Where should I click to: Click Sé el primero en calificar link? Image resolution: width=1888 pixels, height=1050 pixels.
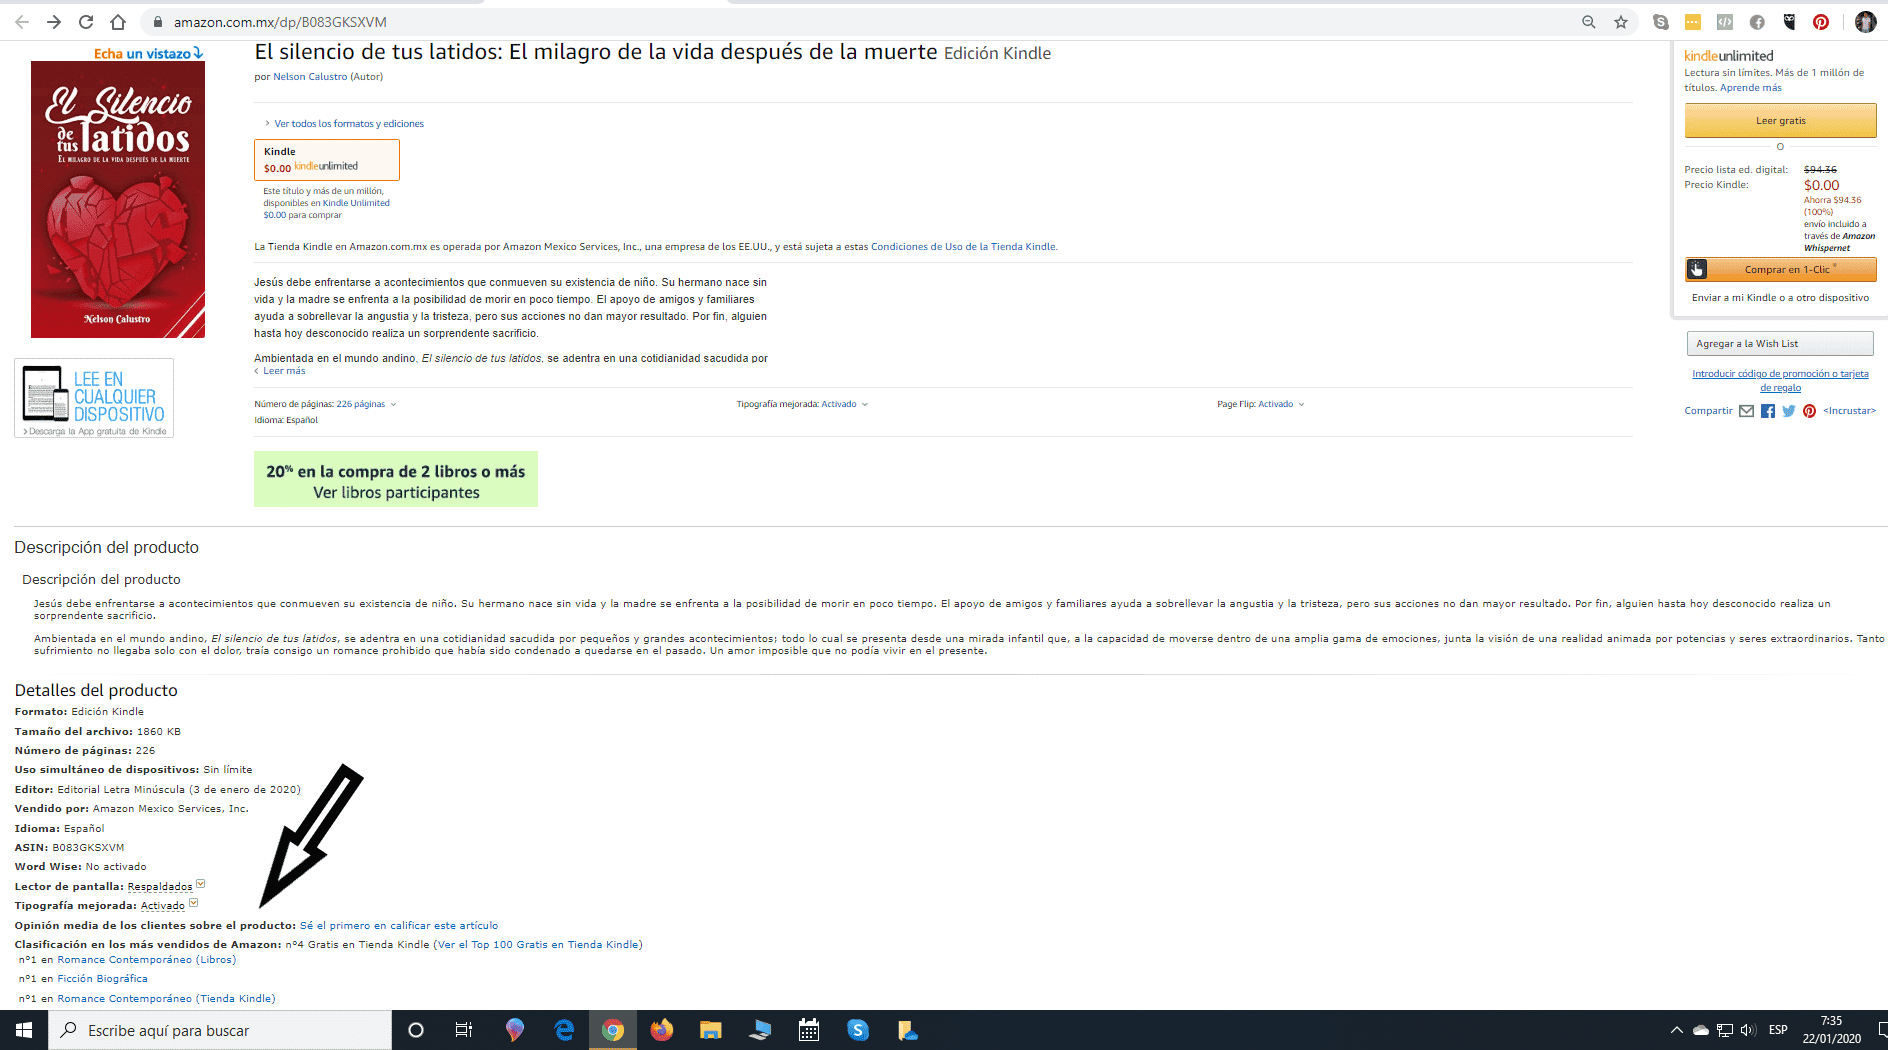pos(399,926)
